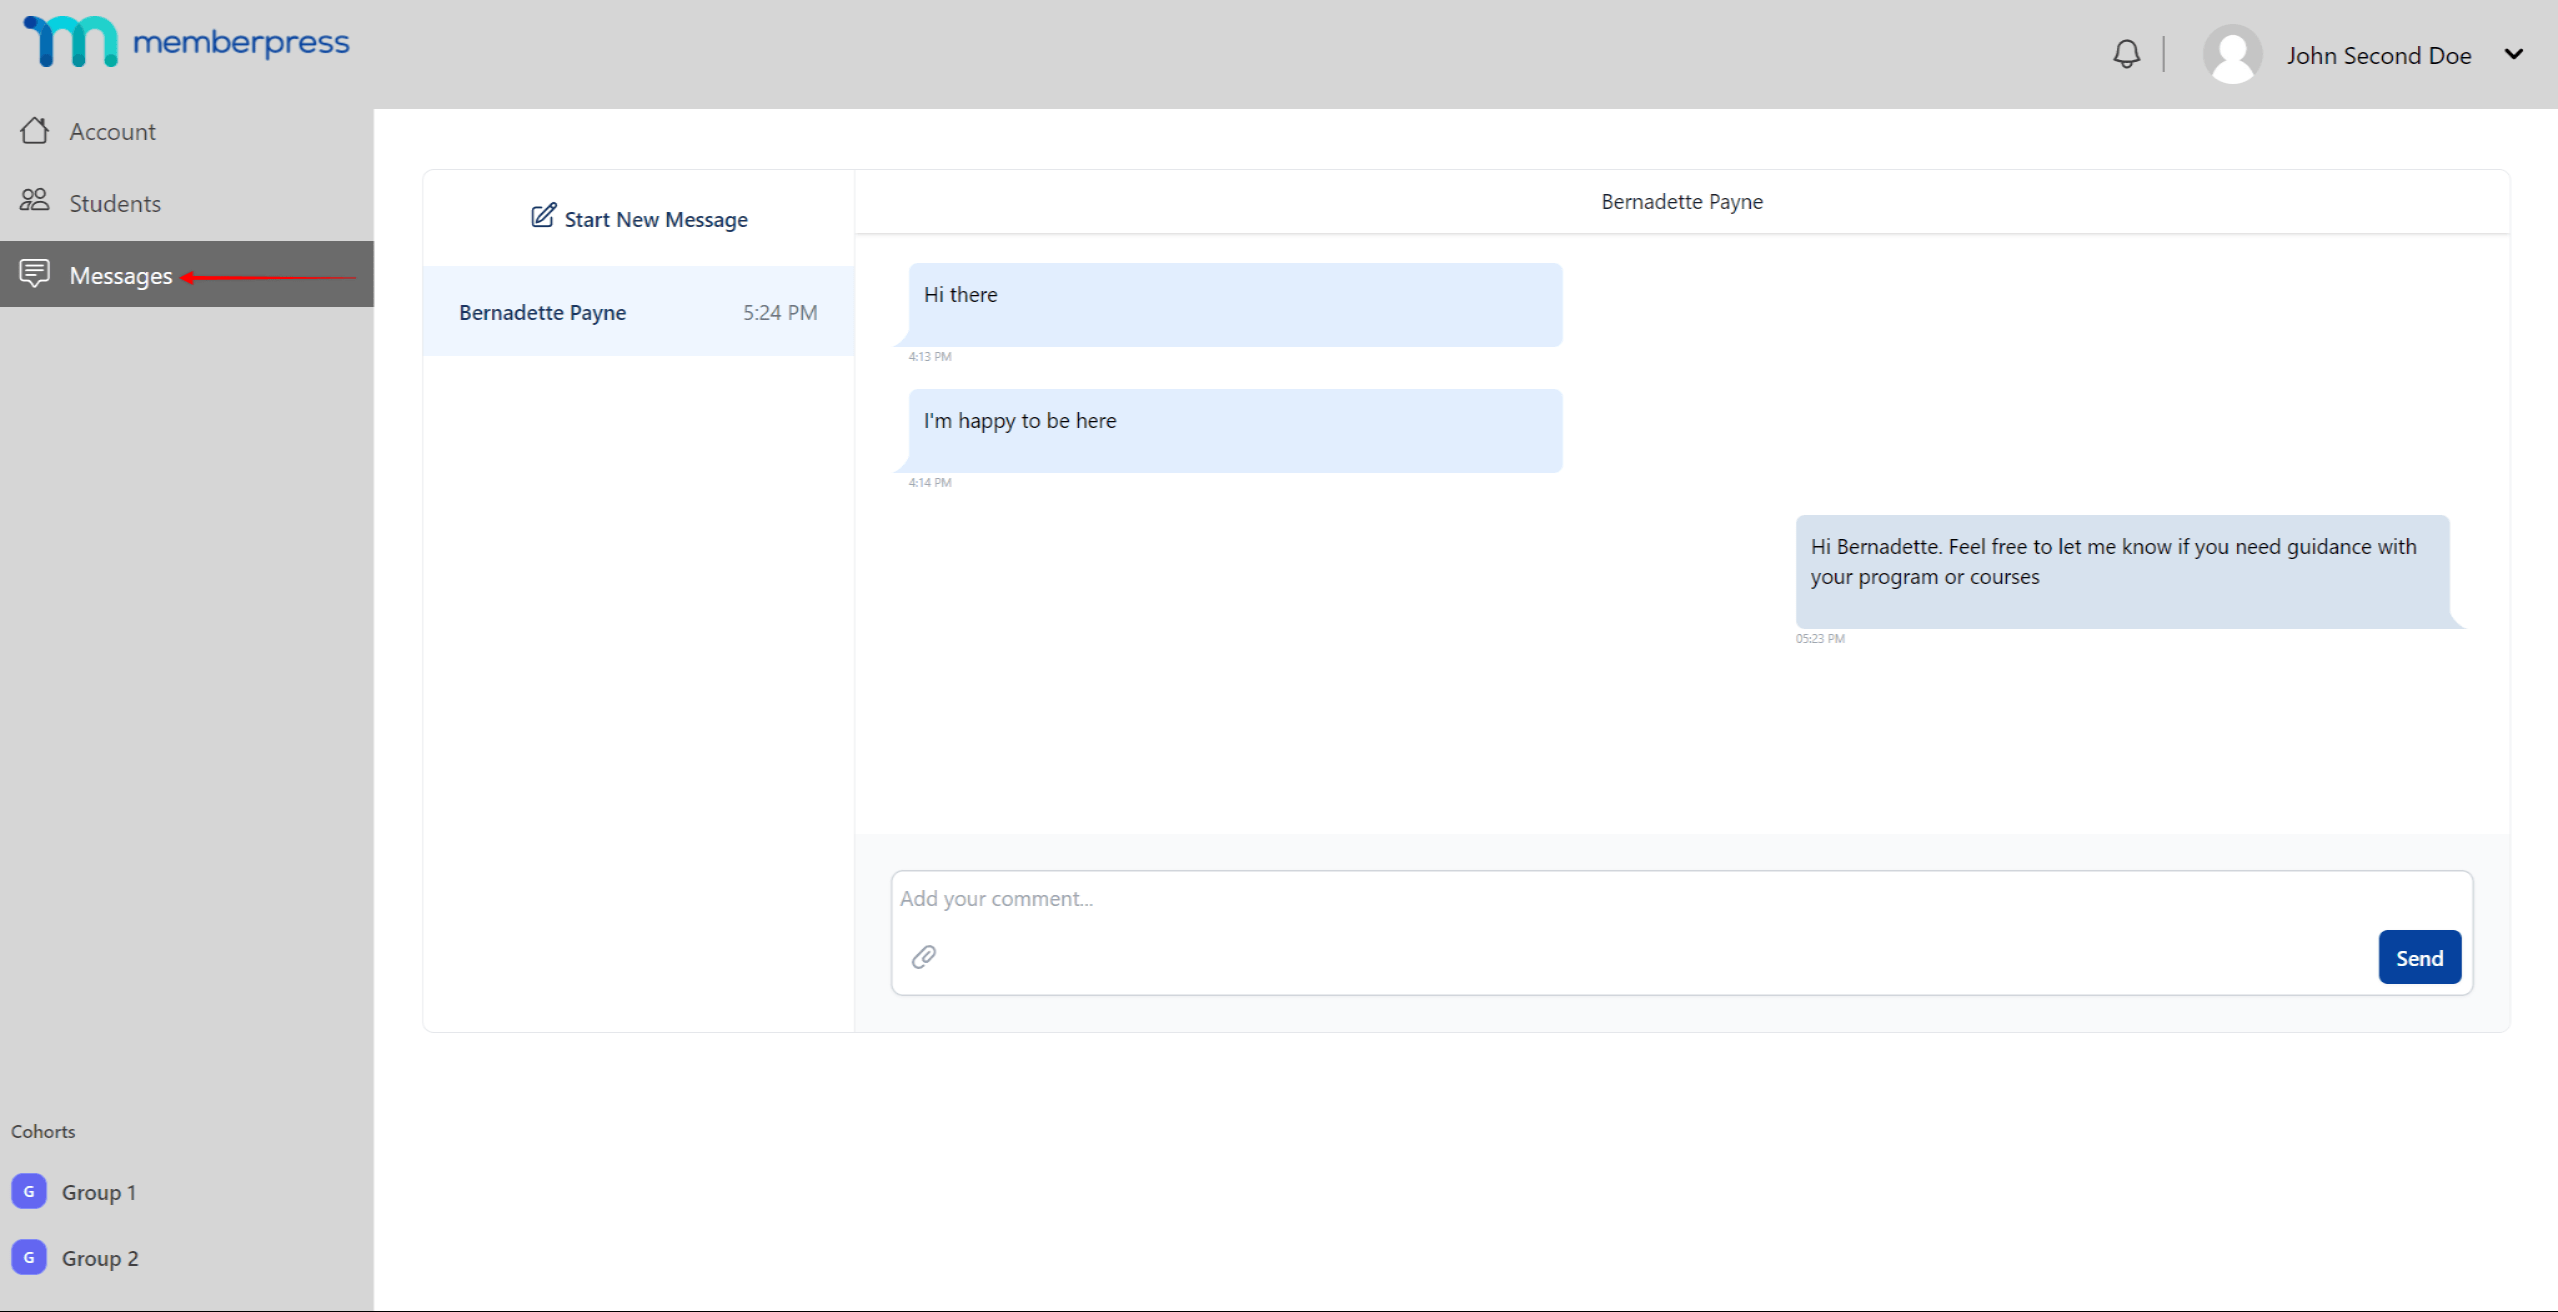The height and width of the screenshot is (1312, 2558).
Task: Open the notifications bell
Action: 2126,54
